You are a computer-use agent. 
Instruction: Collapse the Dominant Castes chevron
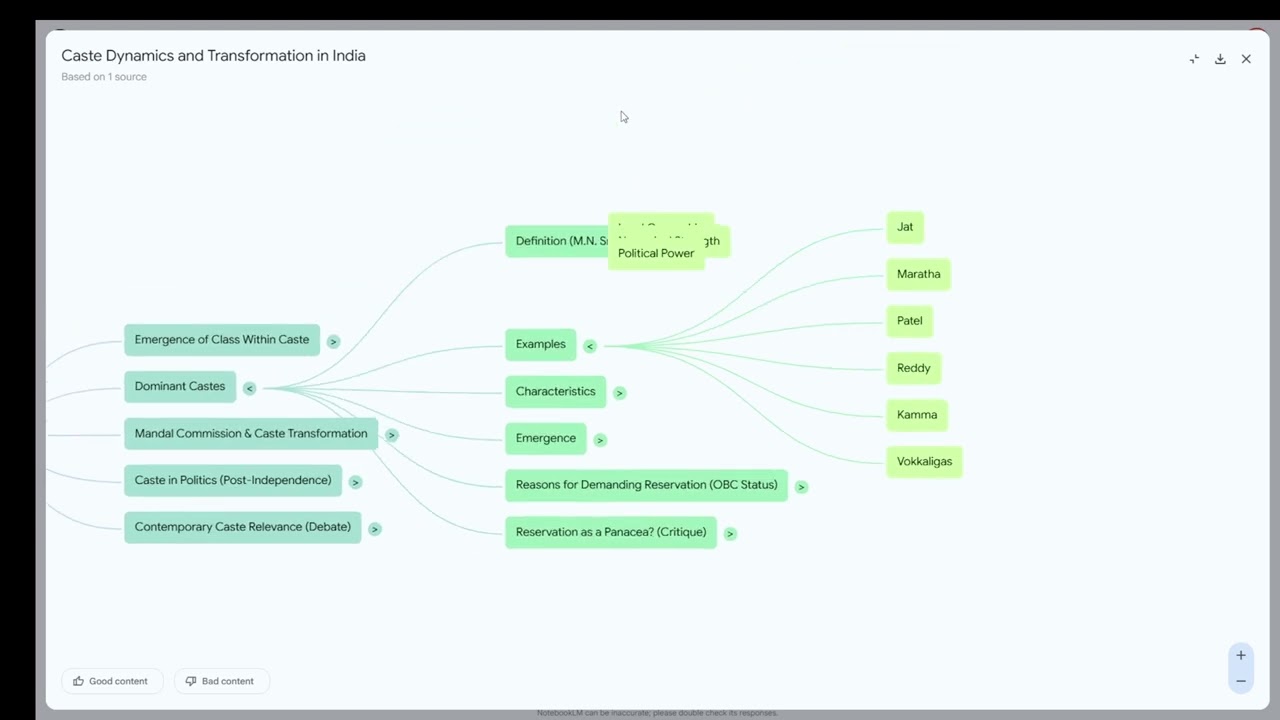pyautogui.click(x=249, y=388)
